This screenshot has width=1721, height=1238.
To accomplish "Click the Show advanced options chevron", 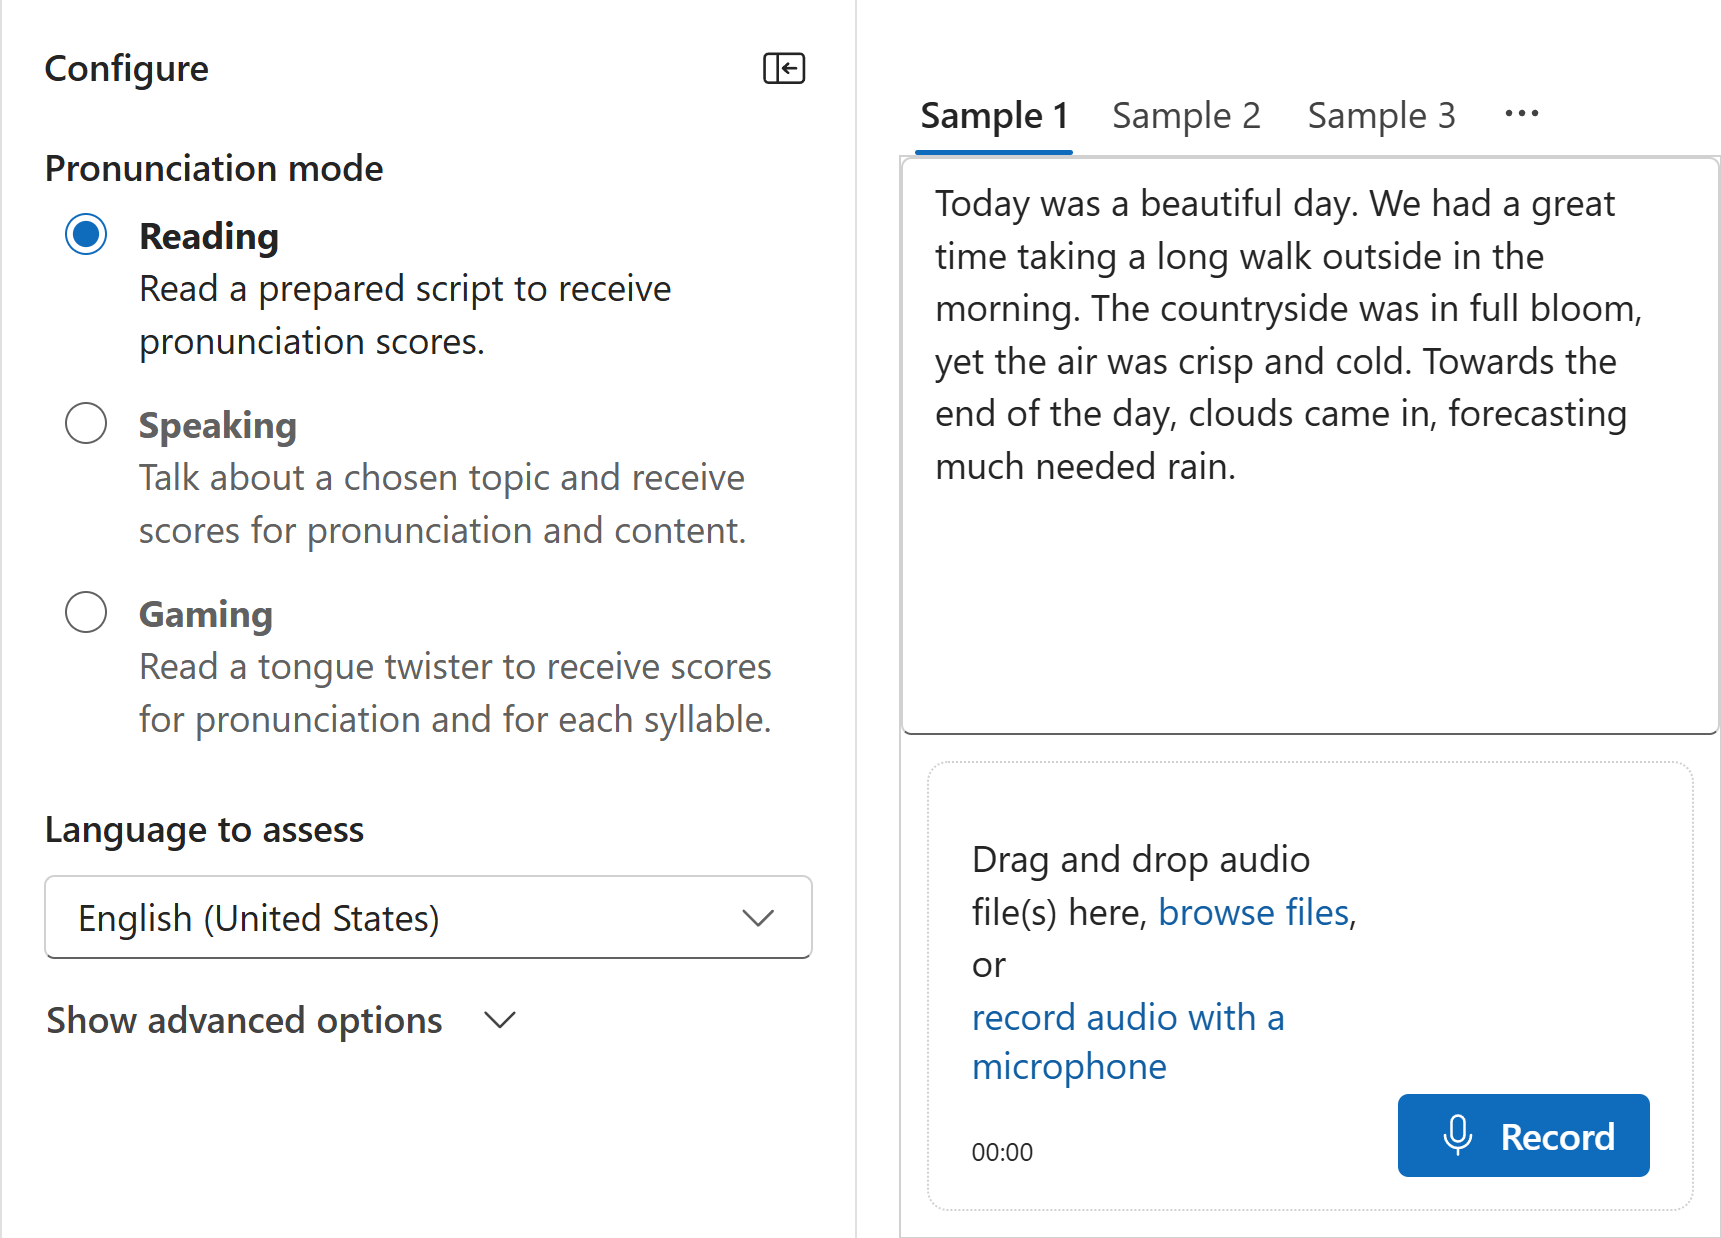I will click(x=500, y=1021).
